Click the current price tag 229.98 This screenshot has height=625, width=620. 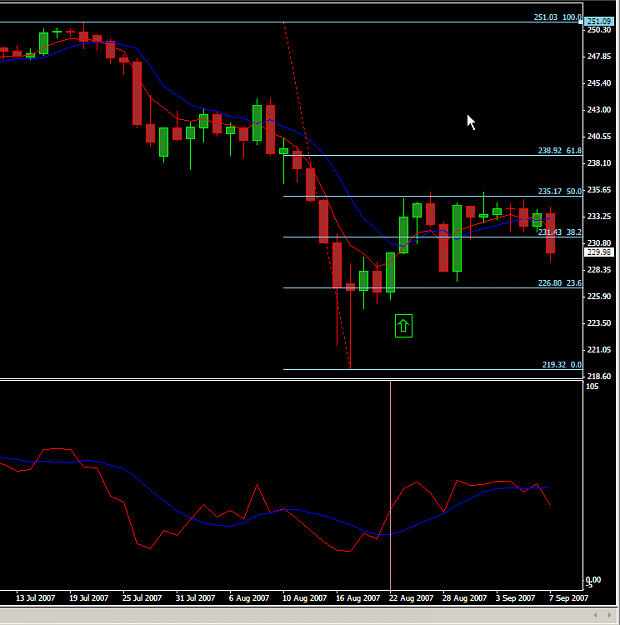click(x=598, y=252)
